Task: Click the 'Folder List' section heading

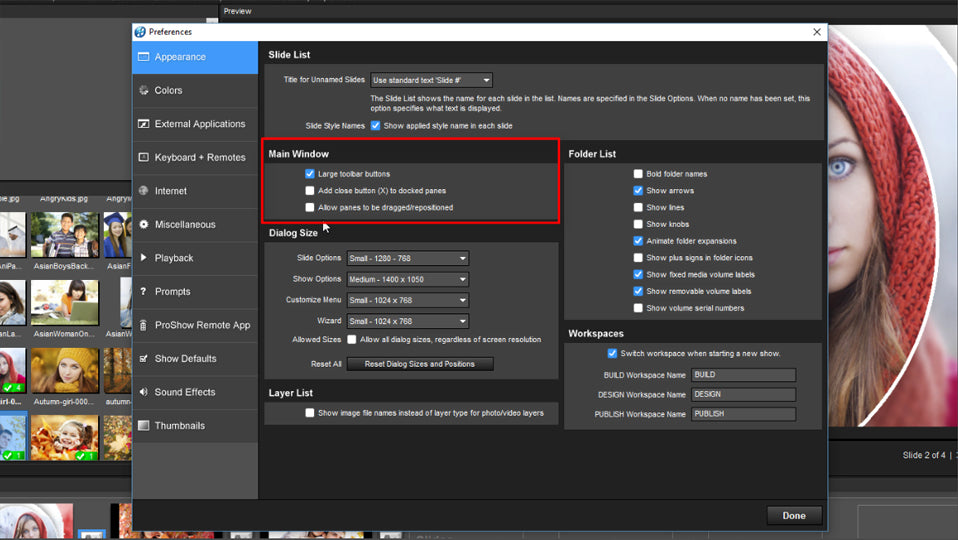Action: pos(592,154)
